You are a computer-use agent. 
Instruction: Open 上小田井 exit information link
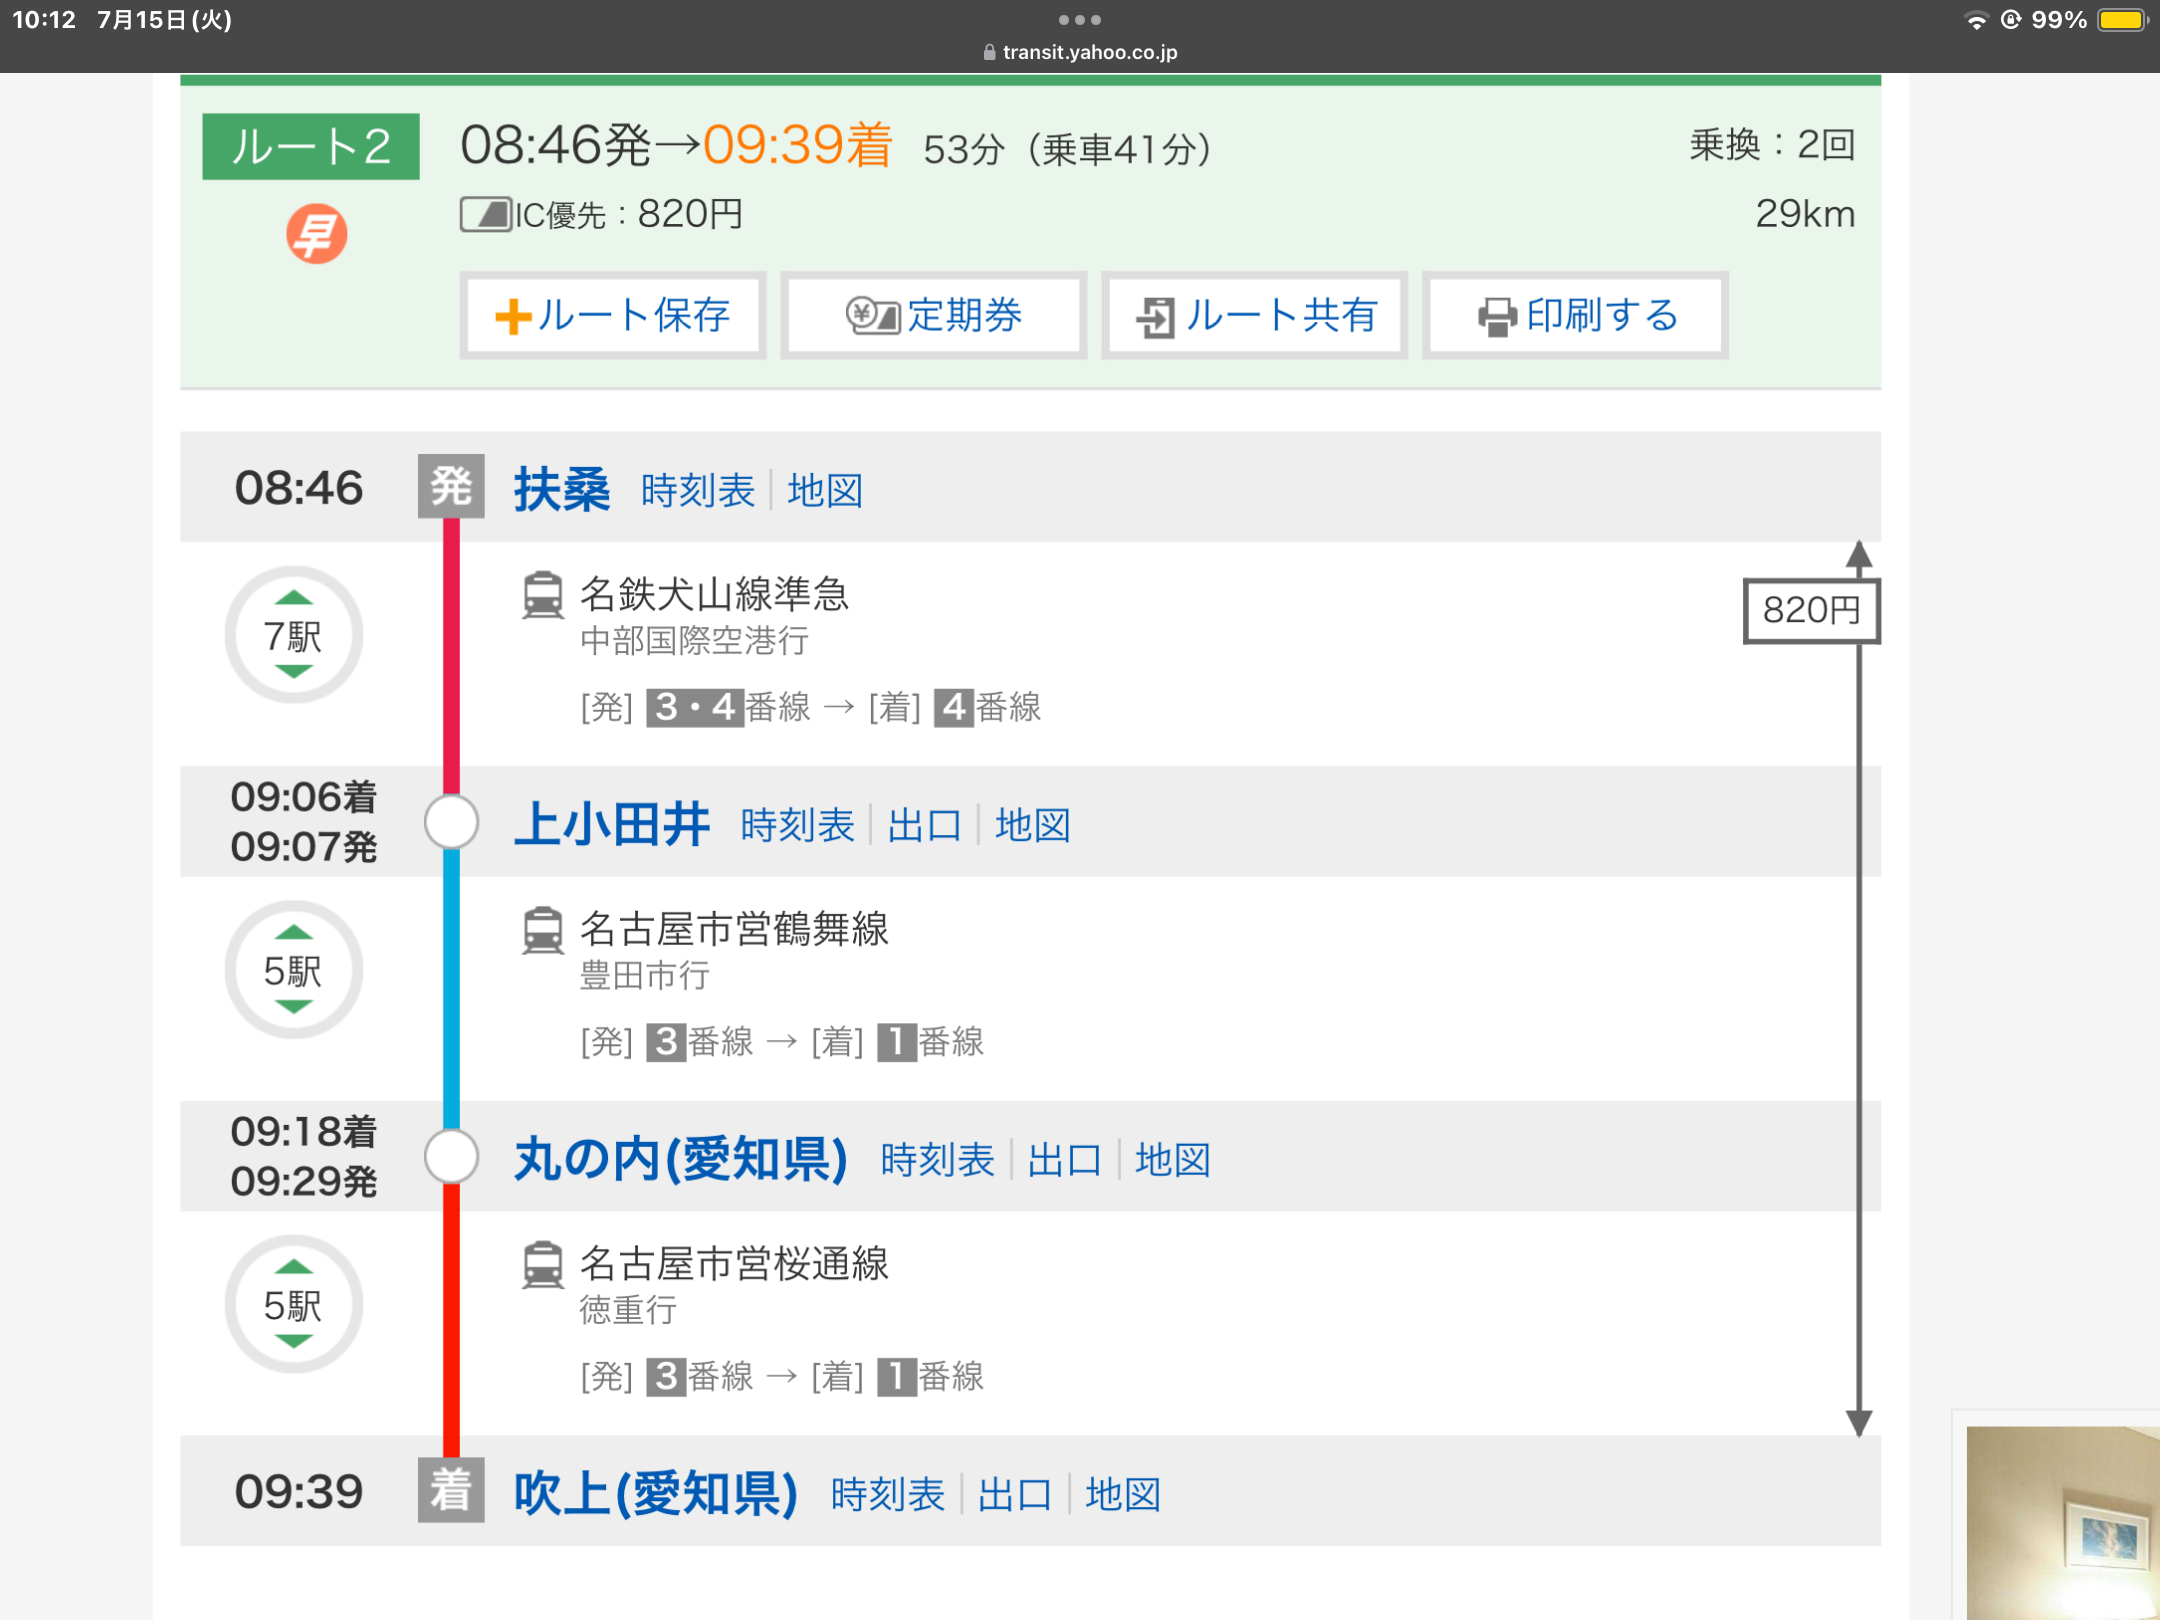point(923,825)
